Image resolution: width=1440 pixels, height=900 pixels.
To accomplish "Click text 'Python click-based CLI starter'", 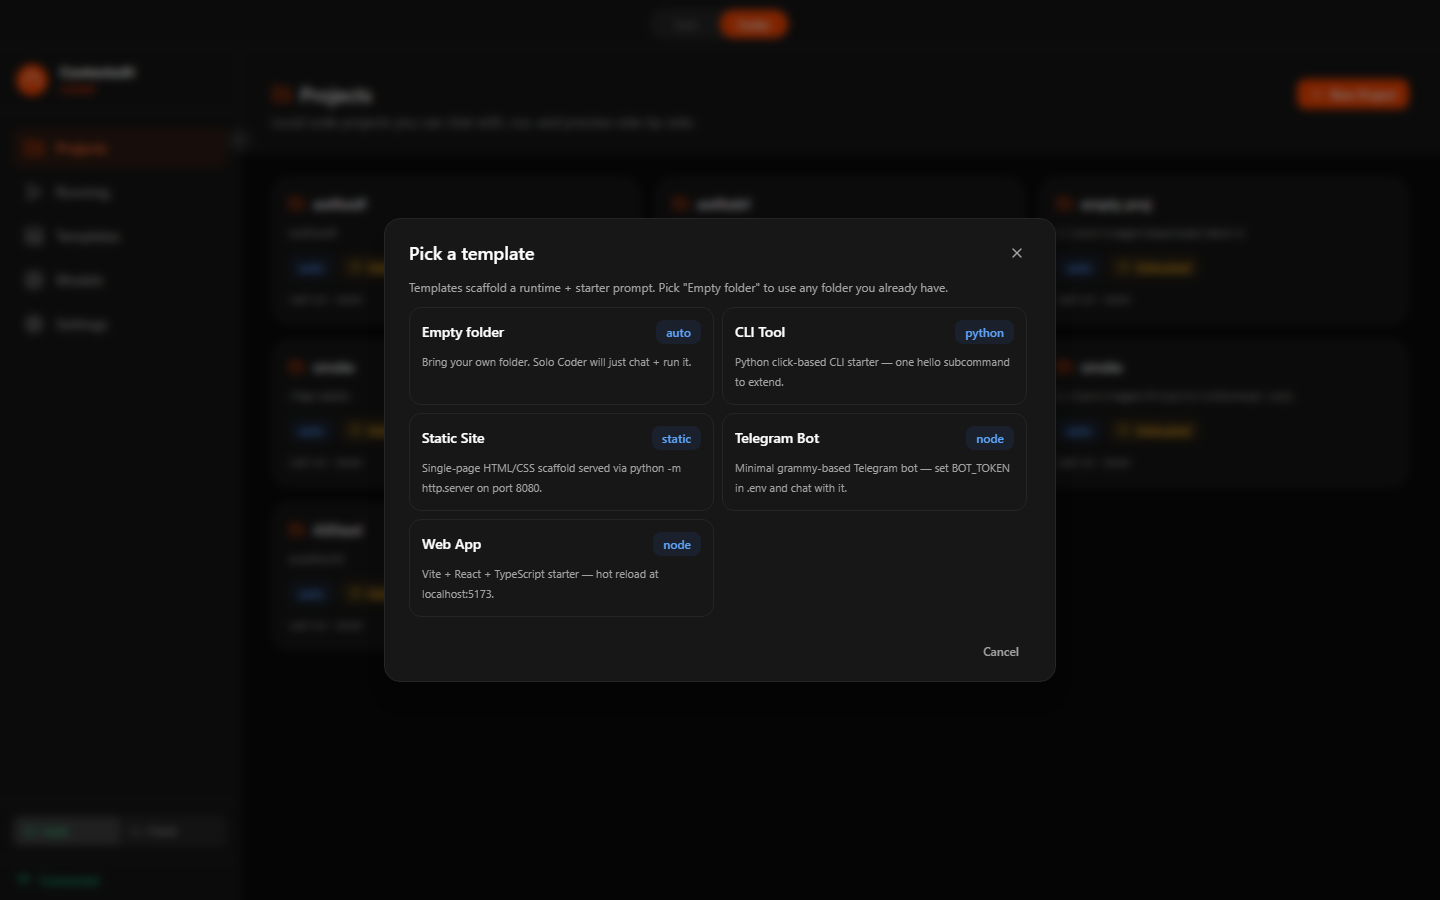I will [x=806, y=362].
